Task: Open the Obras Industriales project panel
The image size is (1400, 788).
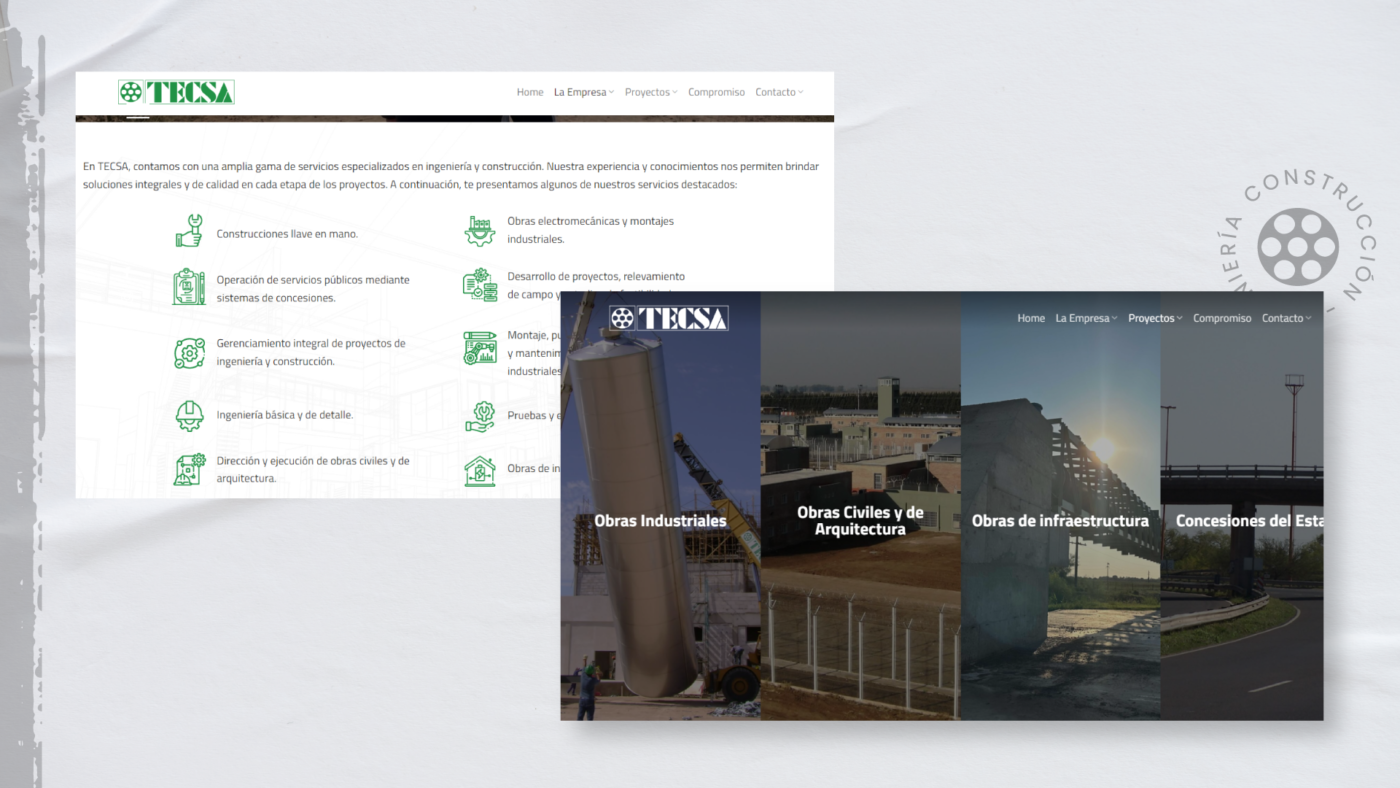Action: 660,520
